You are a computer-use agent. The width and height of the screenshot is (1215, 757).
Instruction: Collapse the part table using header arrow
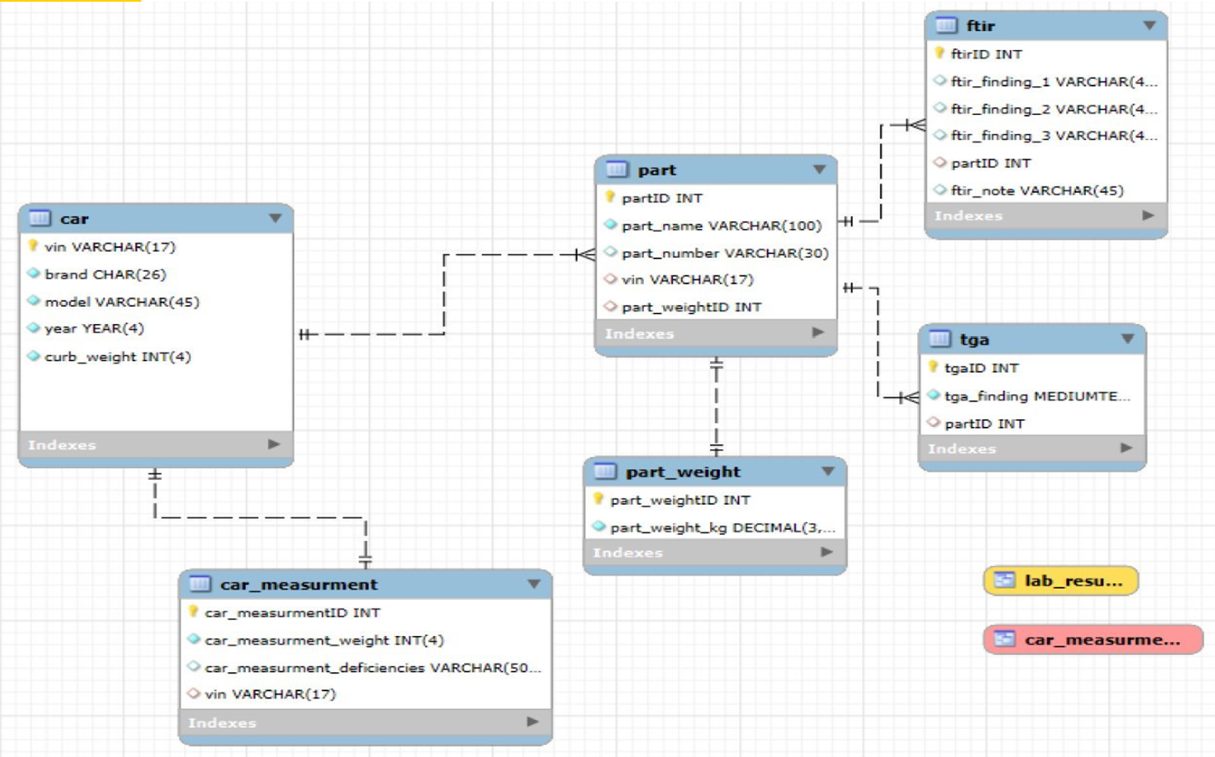pyautogui.click(x=819, y=170)
